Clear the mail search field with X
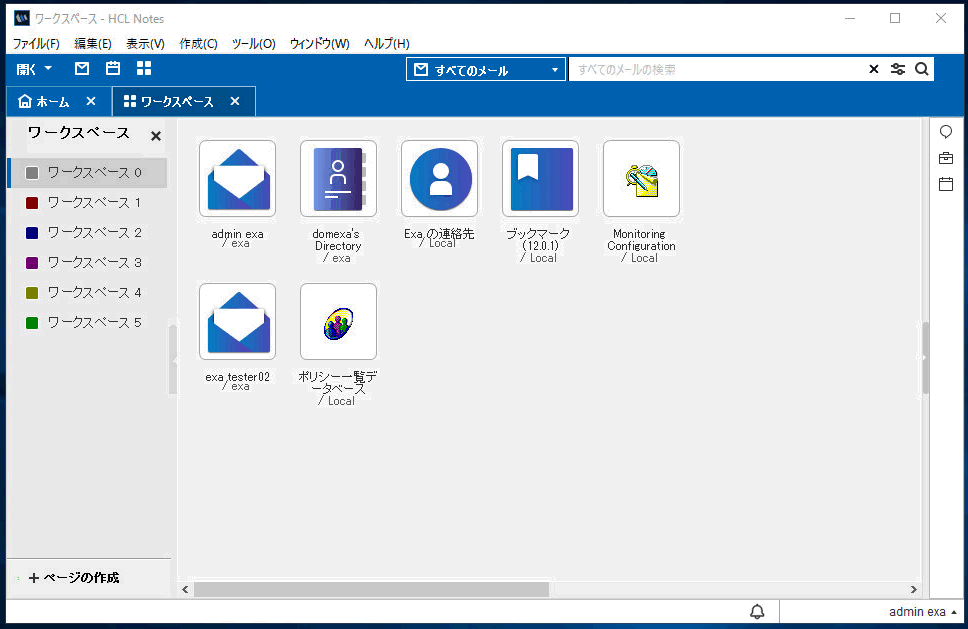The width and height of the screenshot is (968, 629). point(874,69)
